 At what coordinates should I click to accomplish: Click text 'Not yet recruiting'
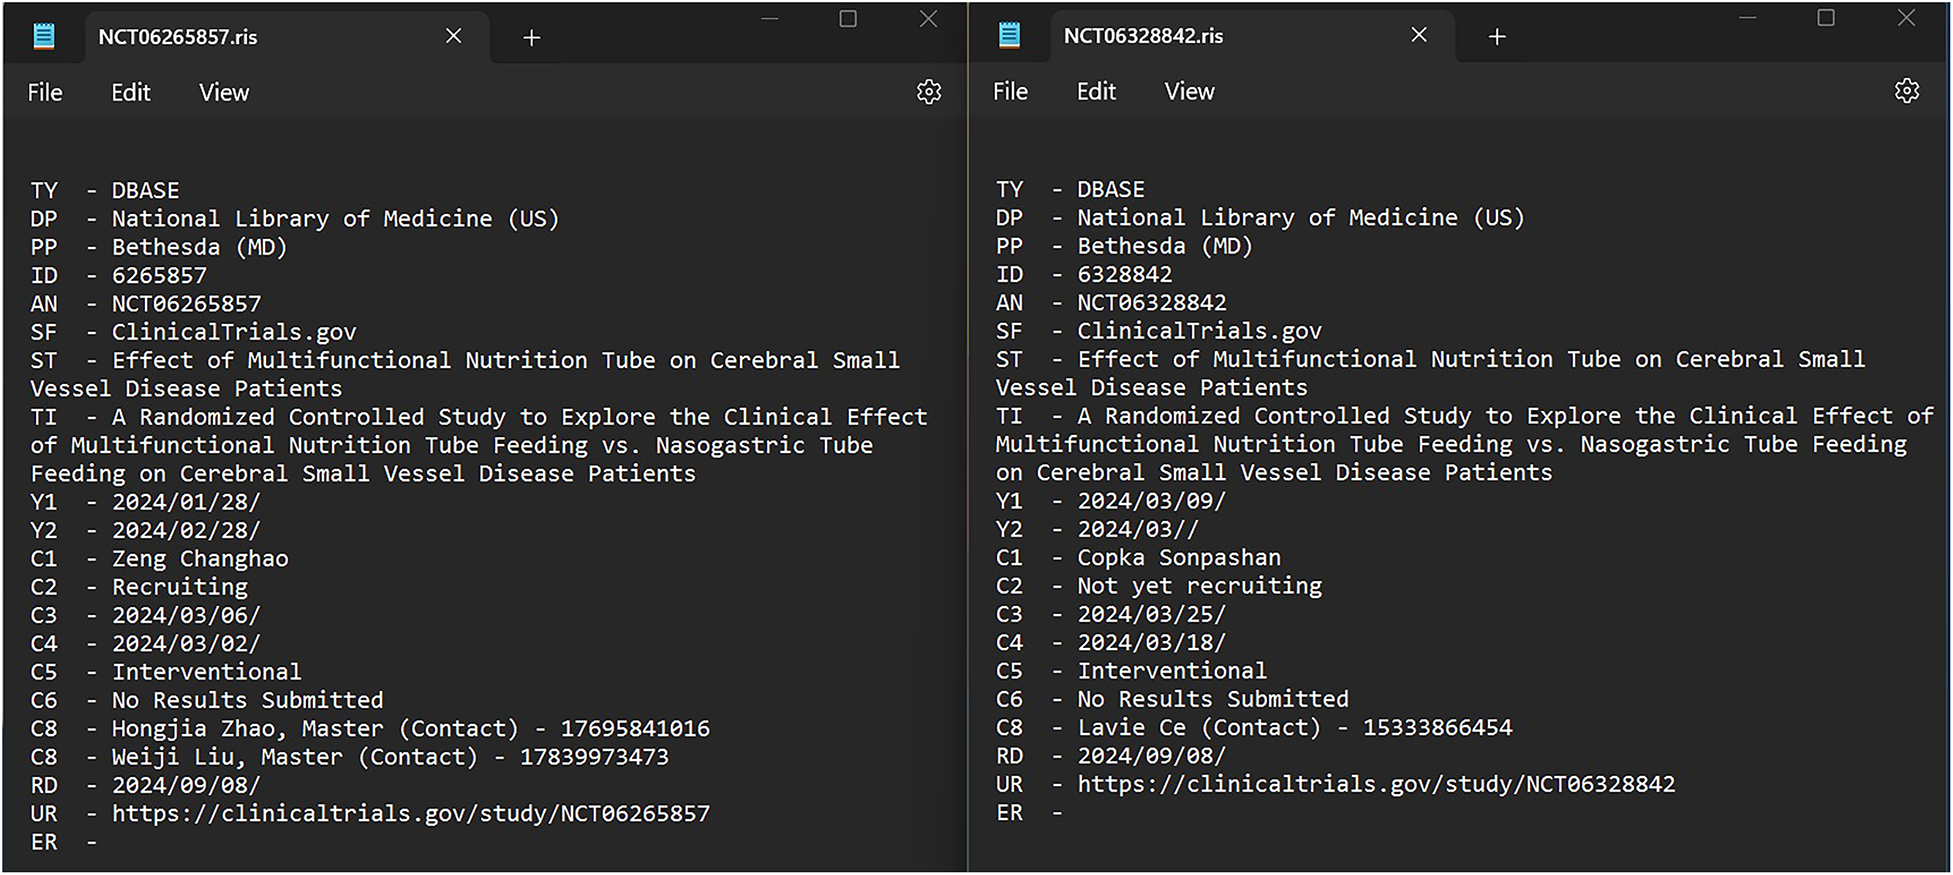point(1199,586)
